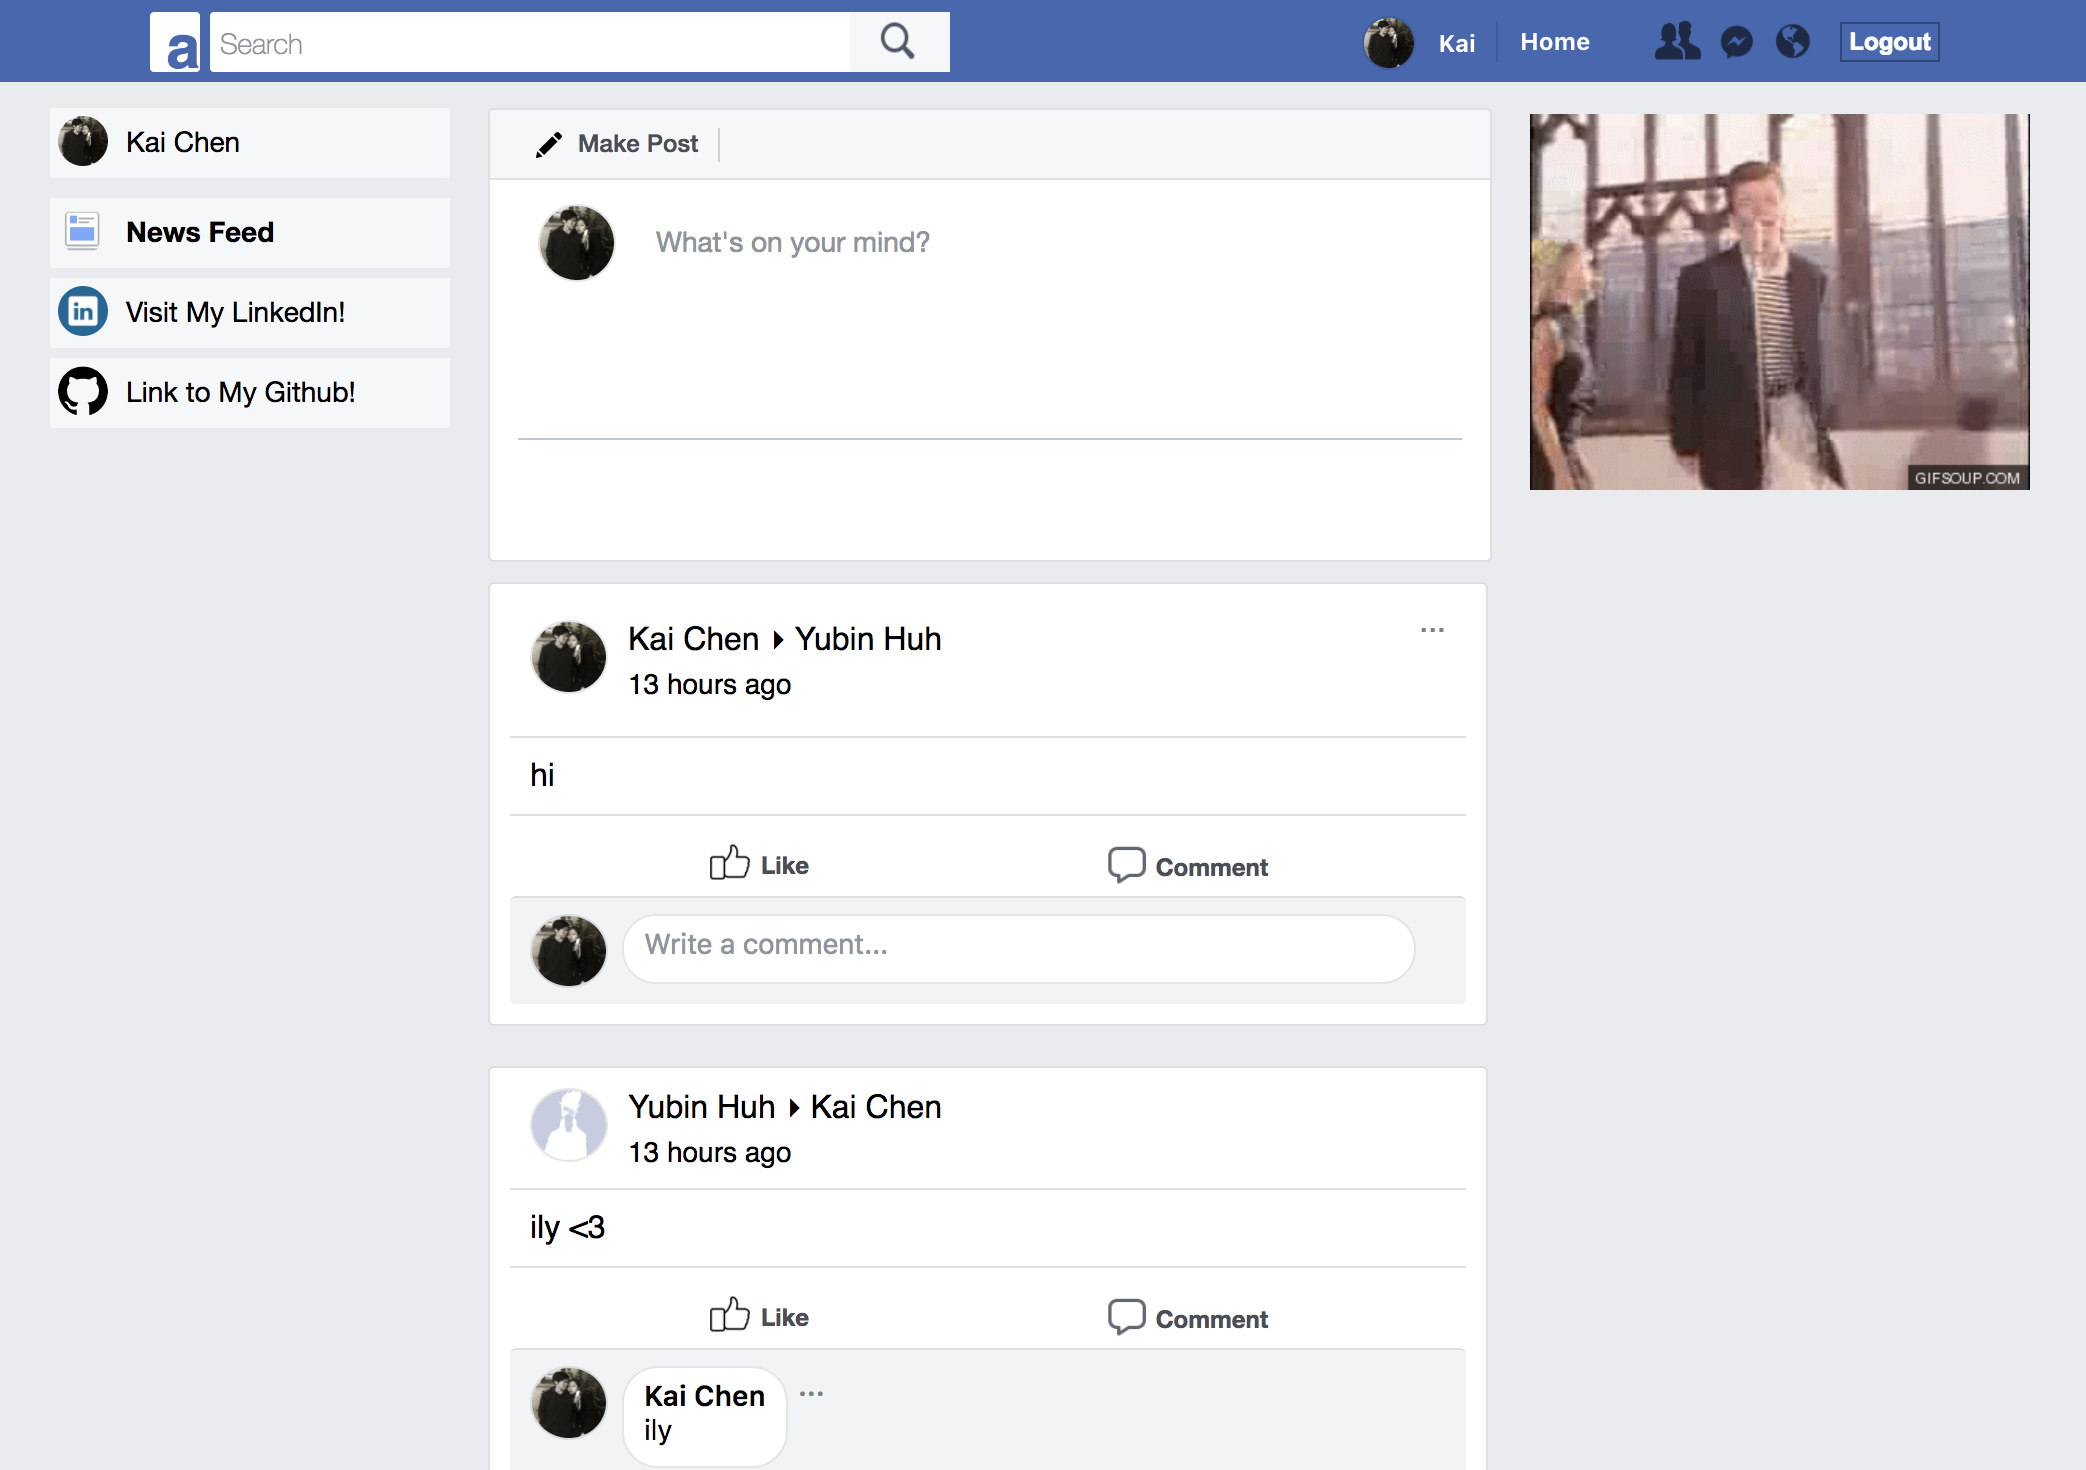Click the globe notifications icon
Viewport: 2086px width, 1470px height.
(1792, 42)
